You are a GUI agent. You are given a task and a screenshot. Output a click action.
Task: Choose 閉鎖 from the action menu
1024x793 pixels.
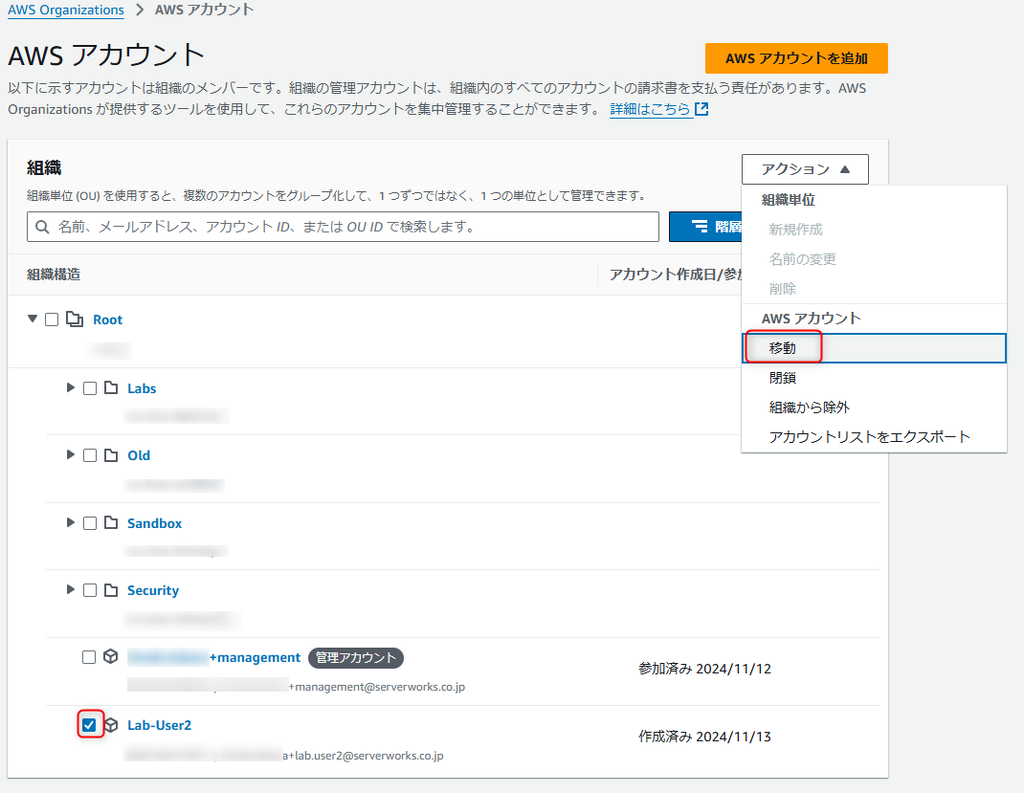click(874, 378)
